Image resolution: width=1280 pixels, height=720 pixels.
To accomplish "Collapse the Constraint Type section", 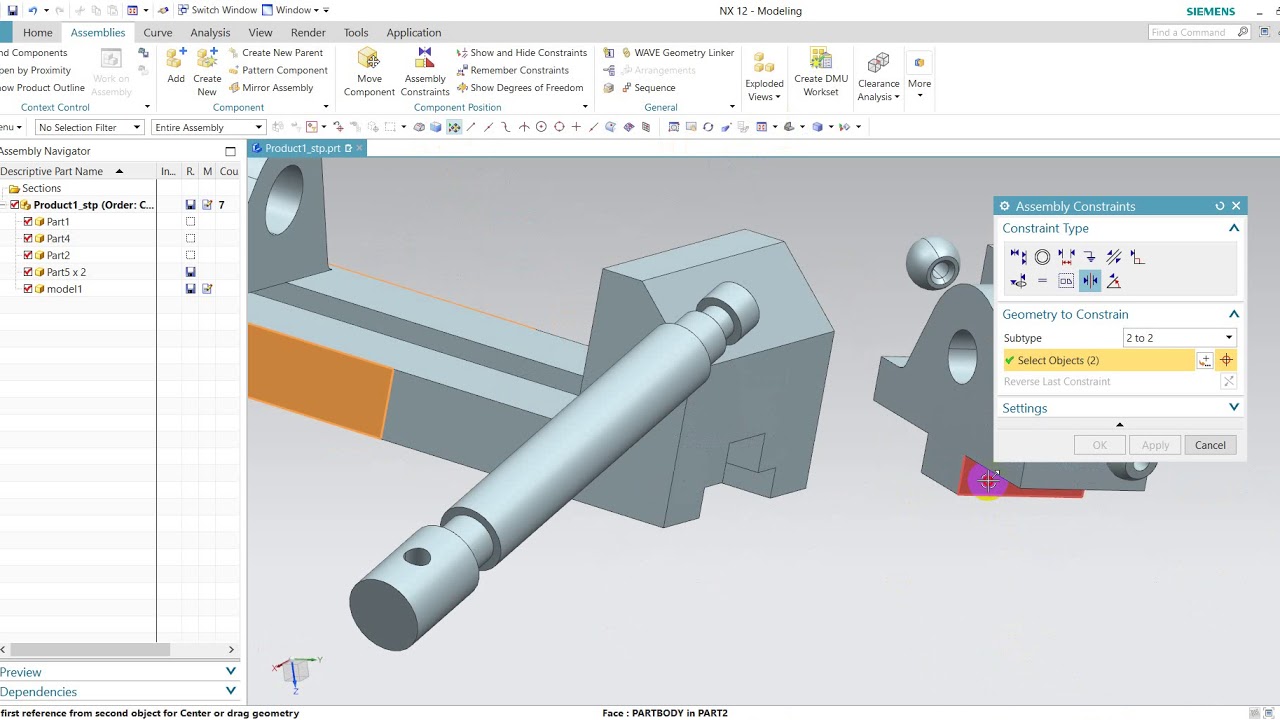I will pyautogui.click(x=1234, y=228).
